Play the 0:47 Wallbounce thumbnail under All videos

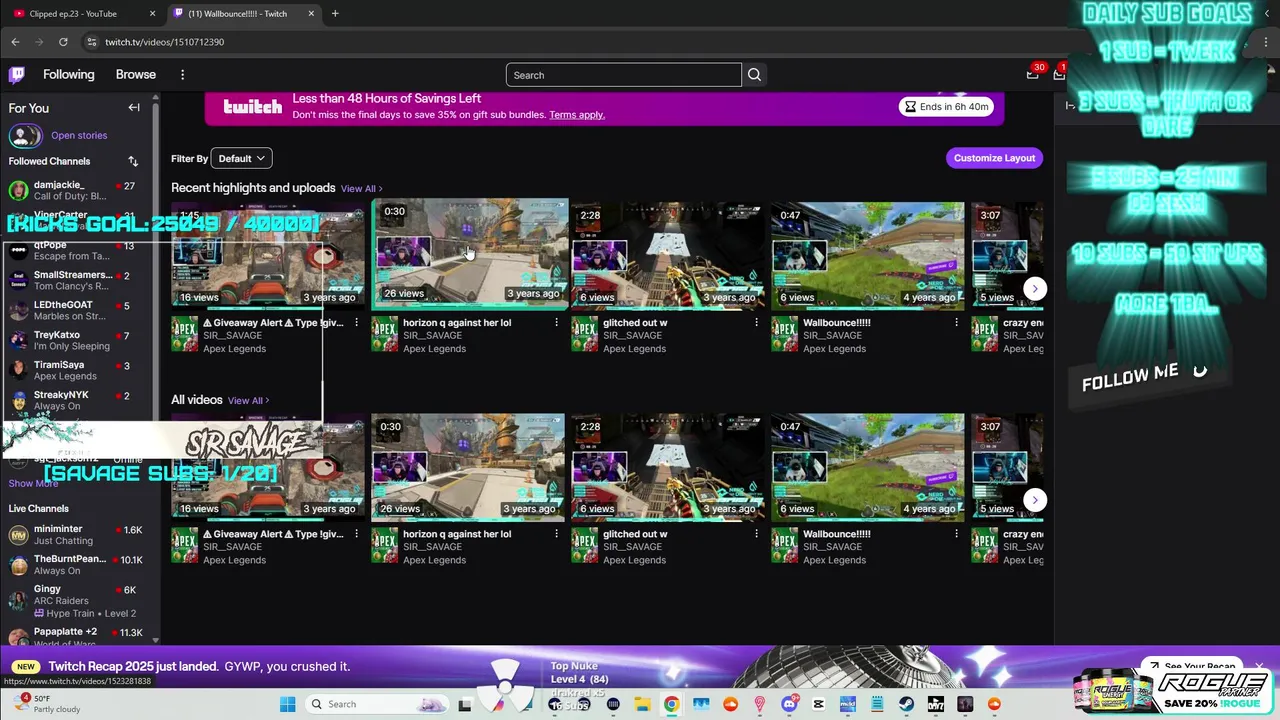868,467
